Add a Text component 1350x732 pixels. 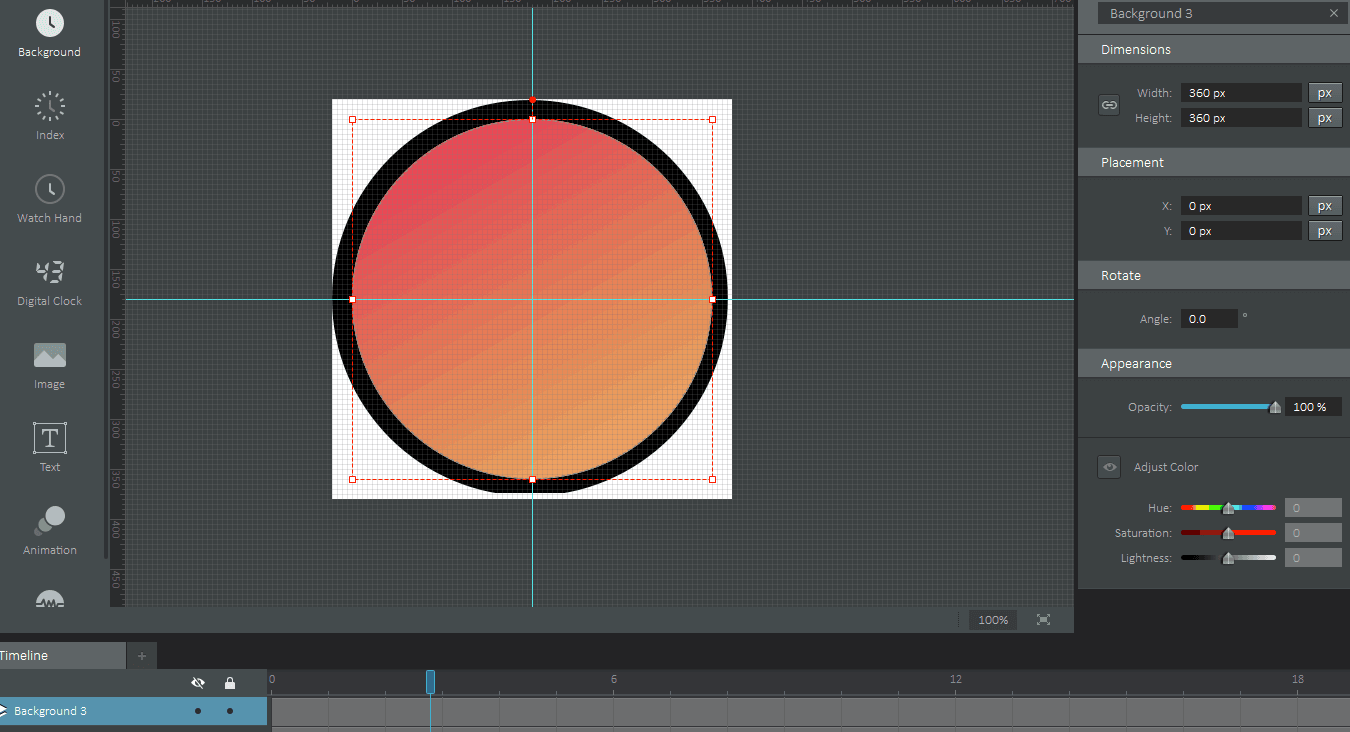[x=50, y=447]
